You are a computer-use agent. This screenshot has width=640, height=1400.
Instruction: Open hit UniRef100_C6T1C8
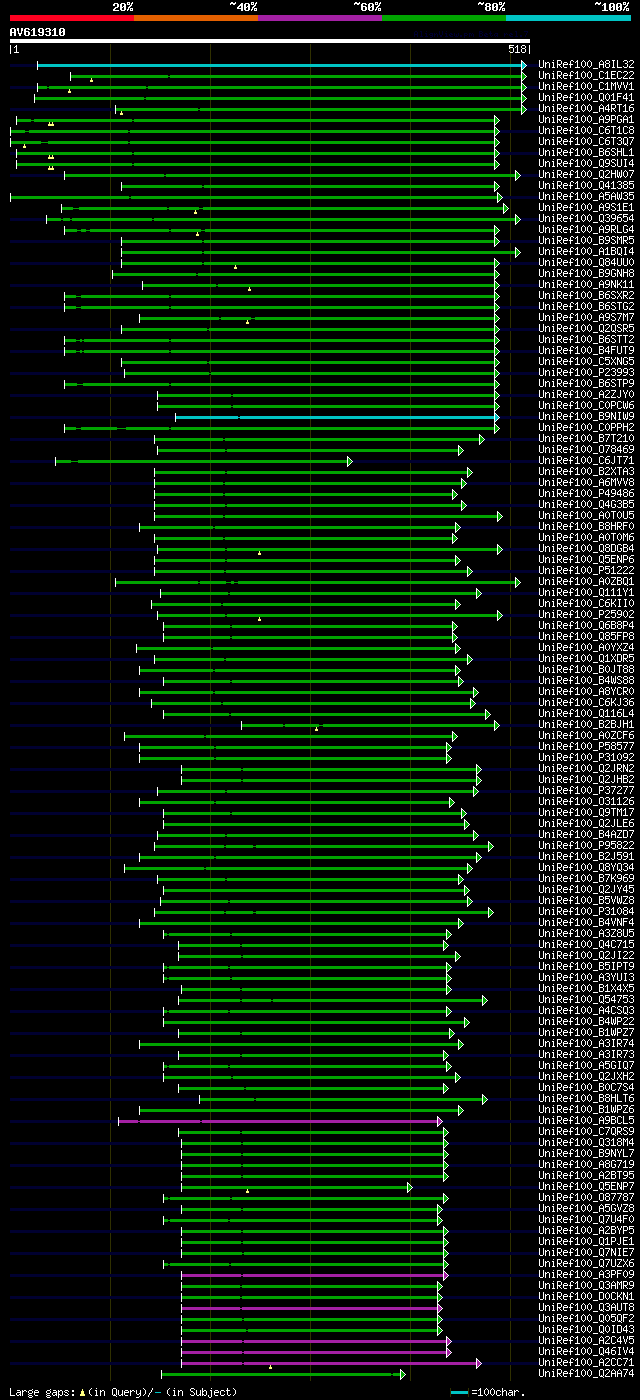point(586,131)
